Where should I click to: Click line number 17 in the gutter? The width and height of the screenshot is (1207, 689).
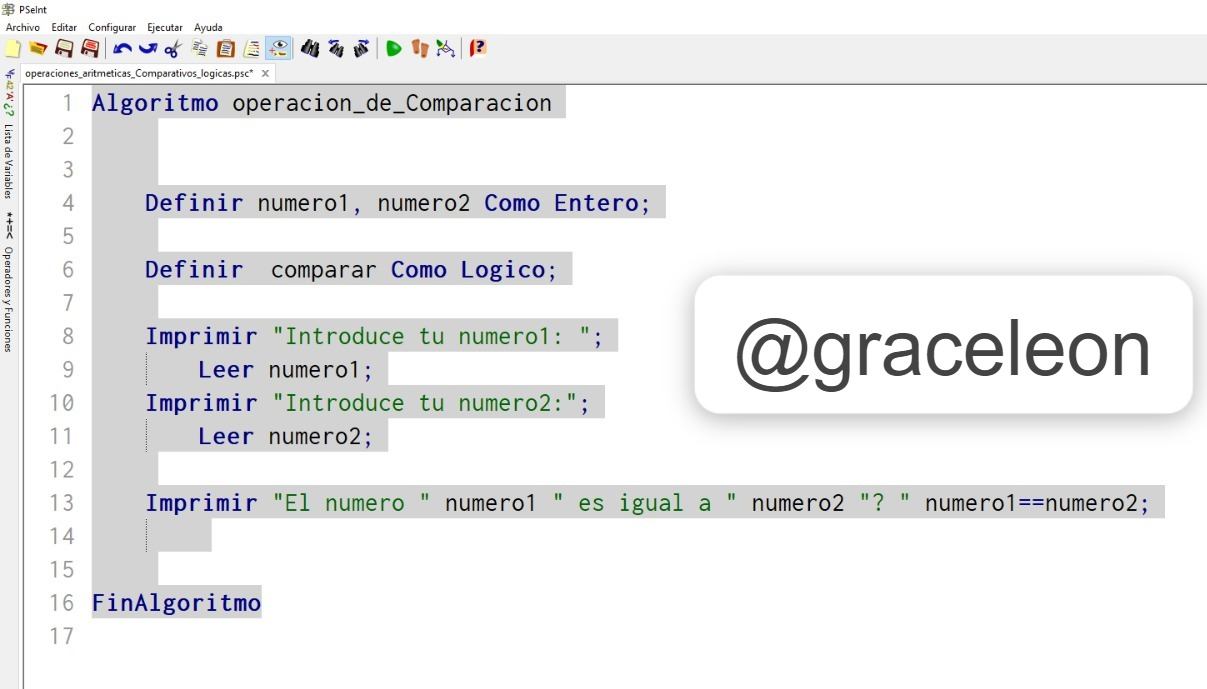click(61, 636)
